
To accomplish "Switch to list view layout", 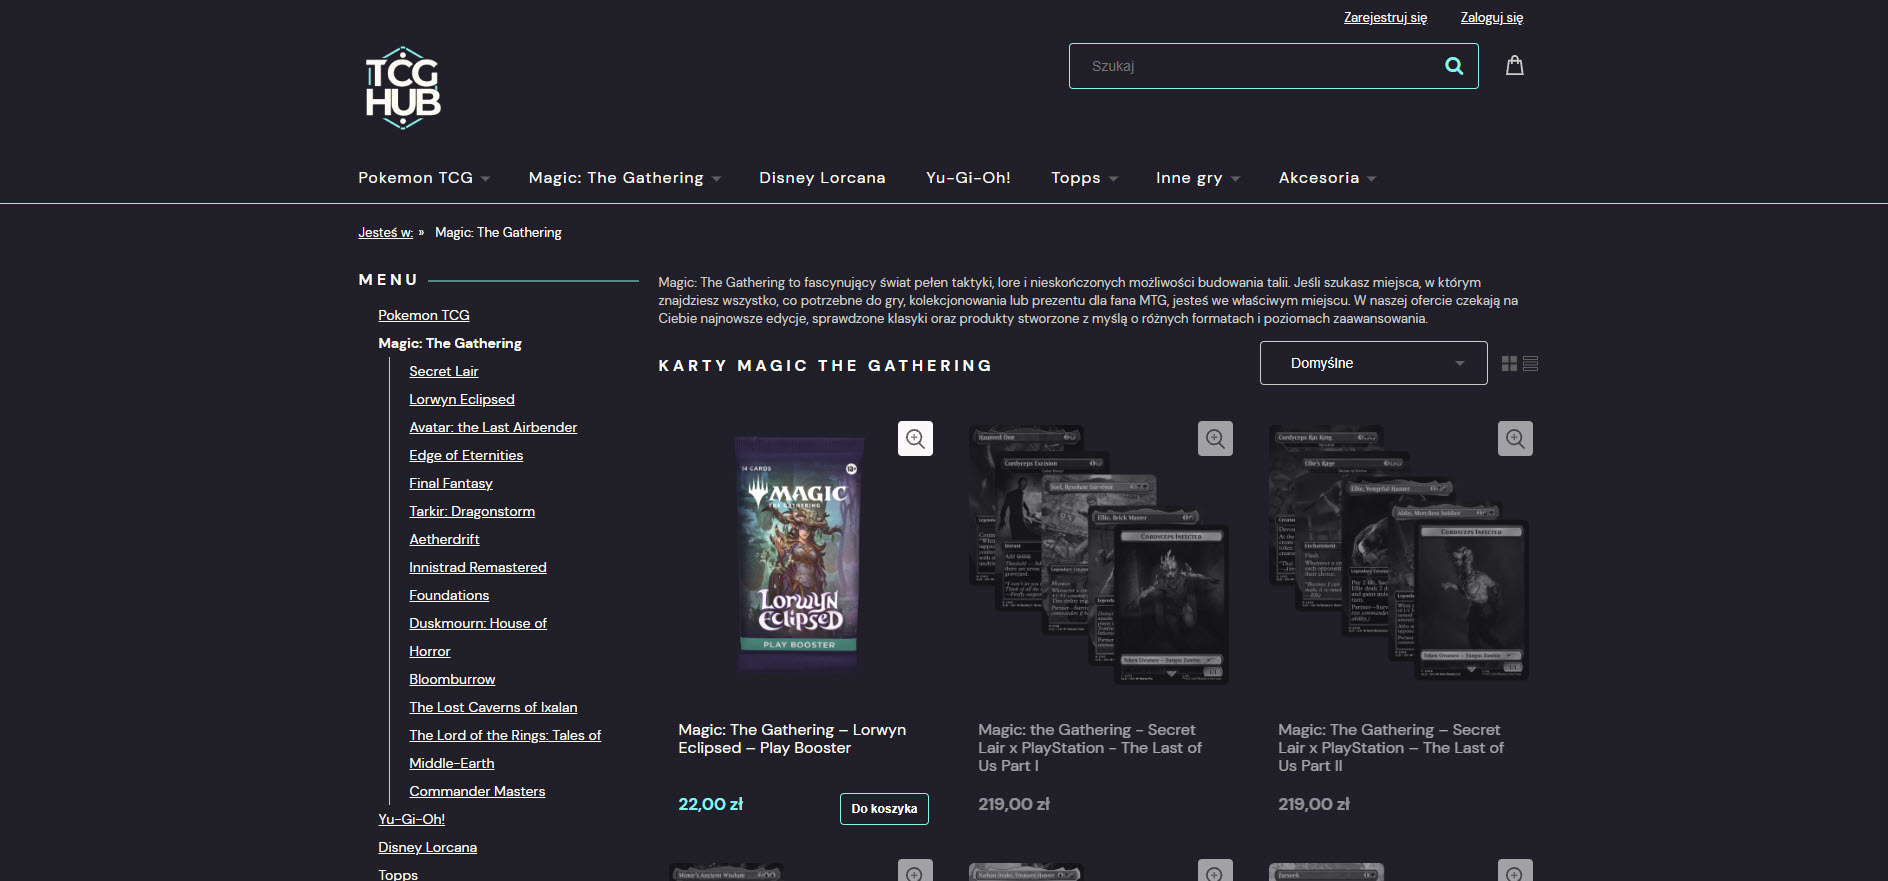I will [1530, 364].
